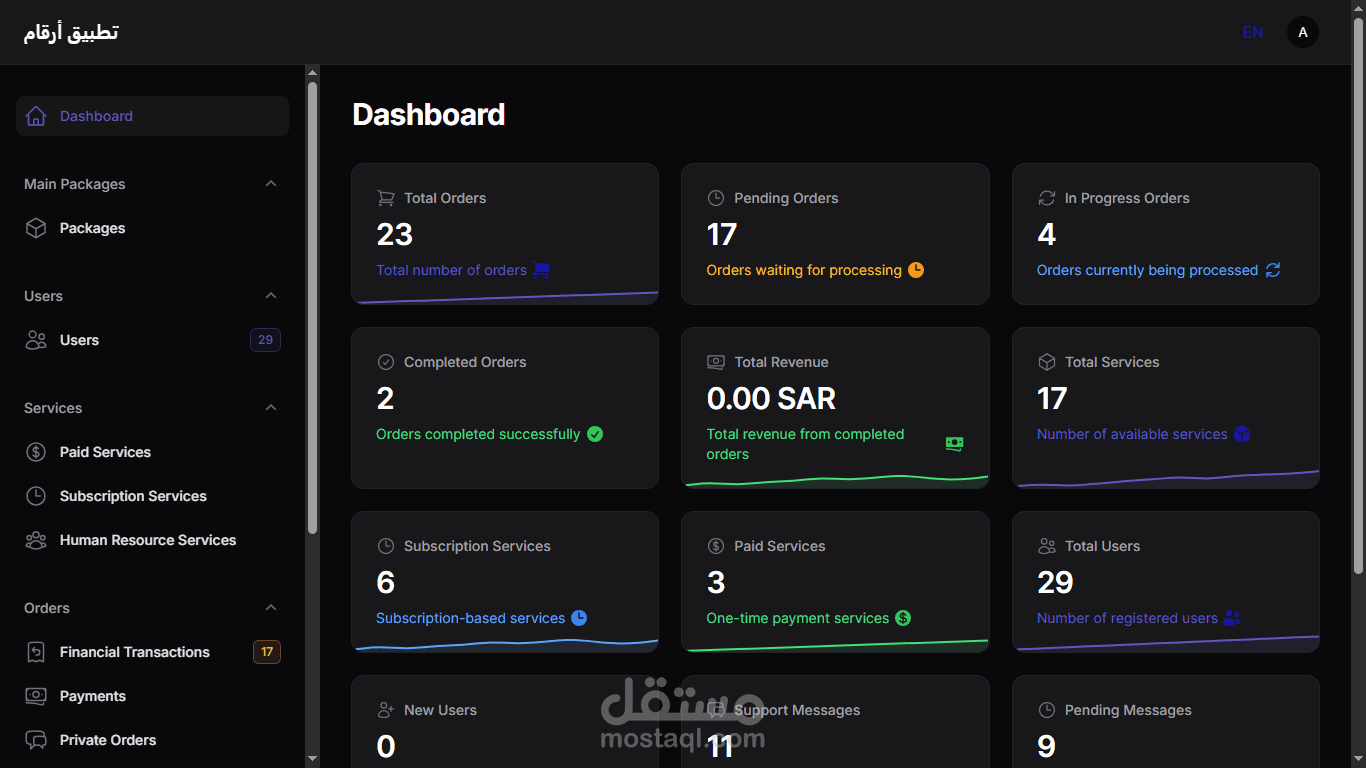Open Financial Transactions in sidebar

point(152,652)
